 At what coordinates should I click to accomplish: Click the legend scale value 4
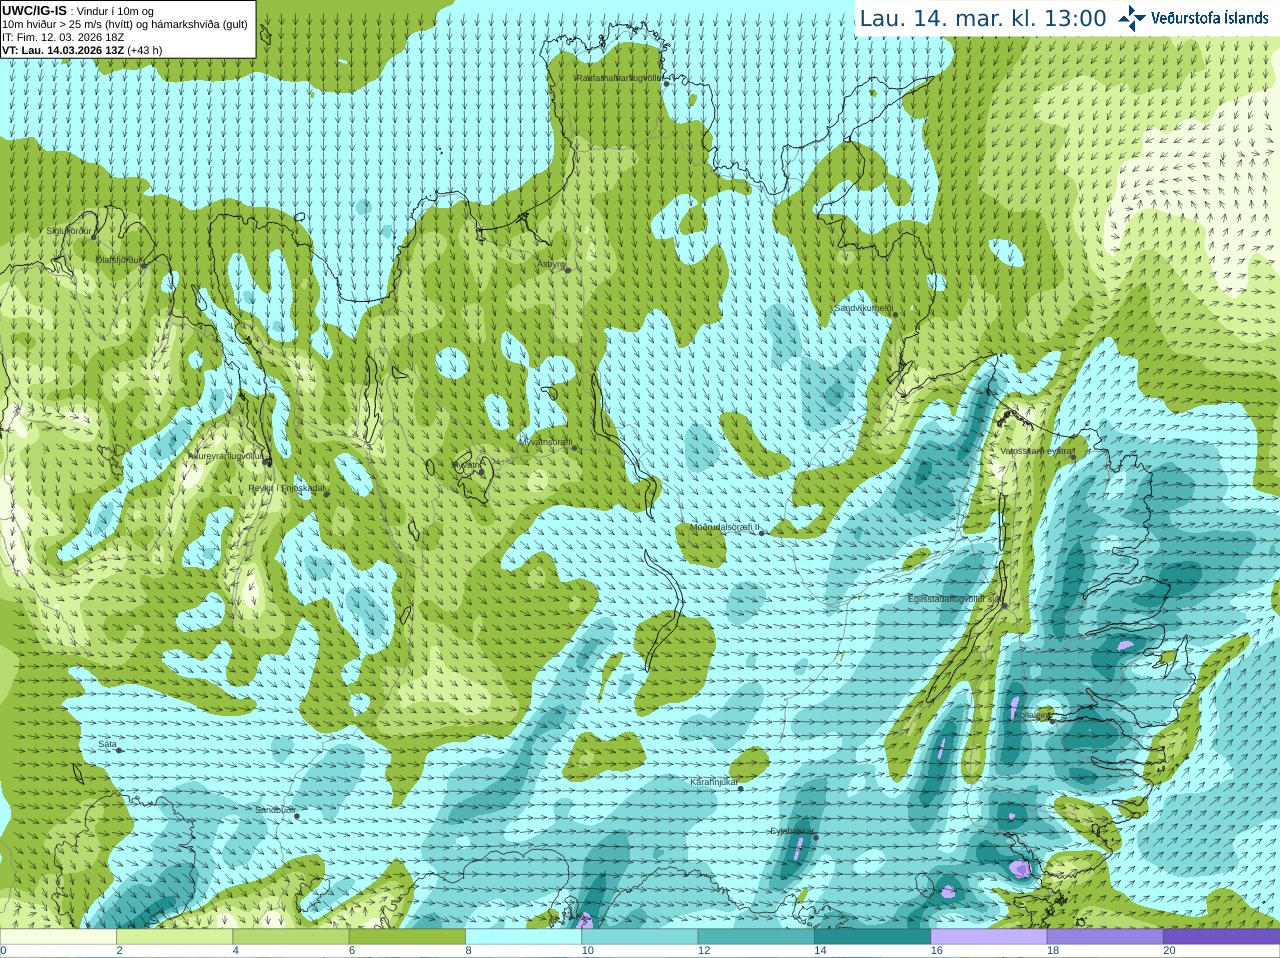click(x=235, y=951)
